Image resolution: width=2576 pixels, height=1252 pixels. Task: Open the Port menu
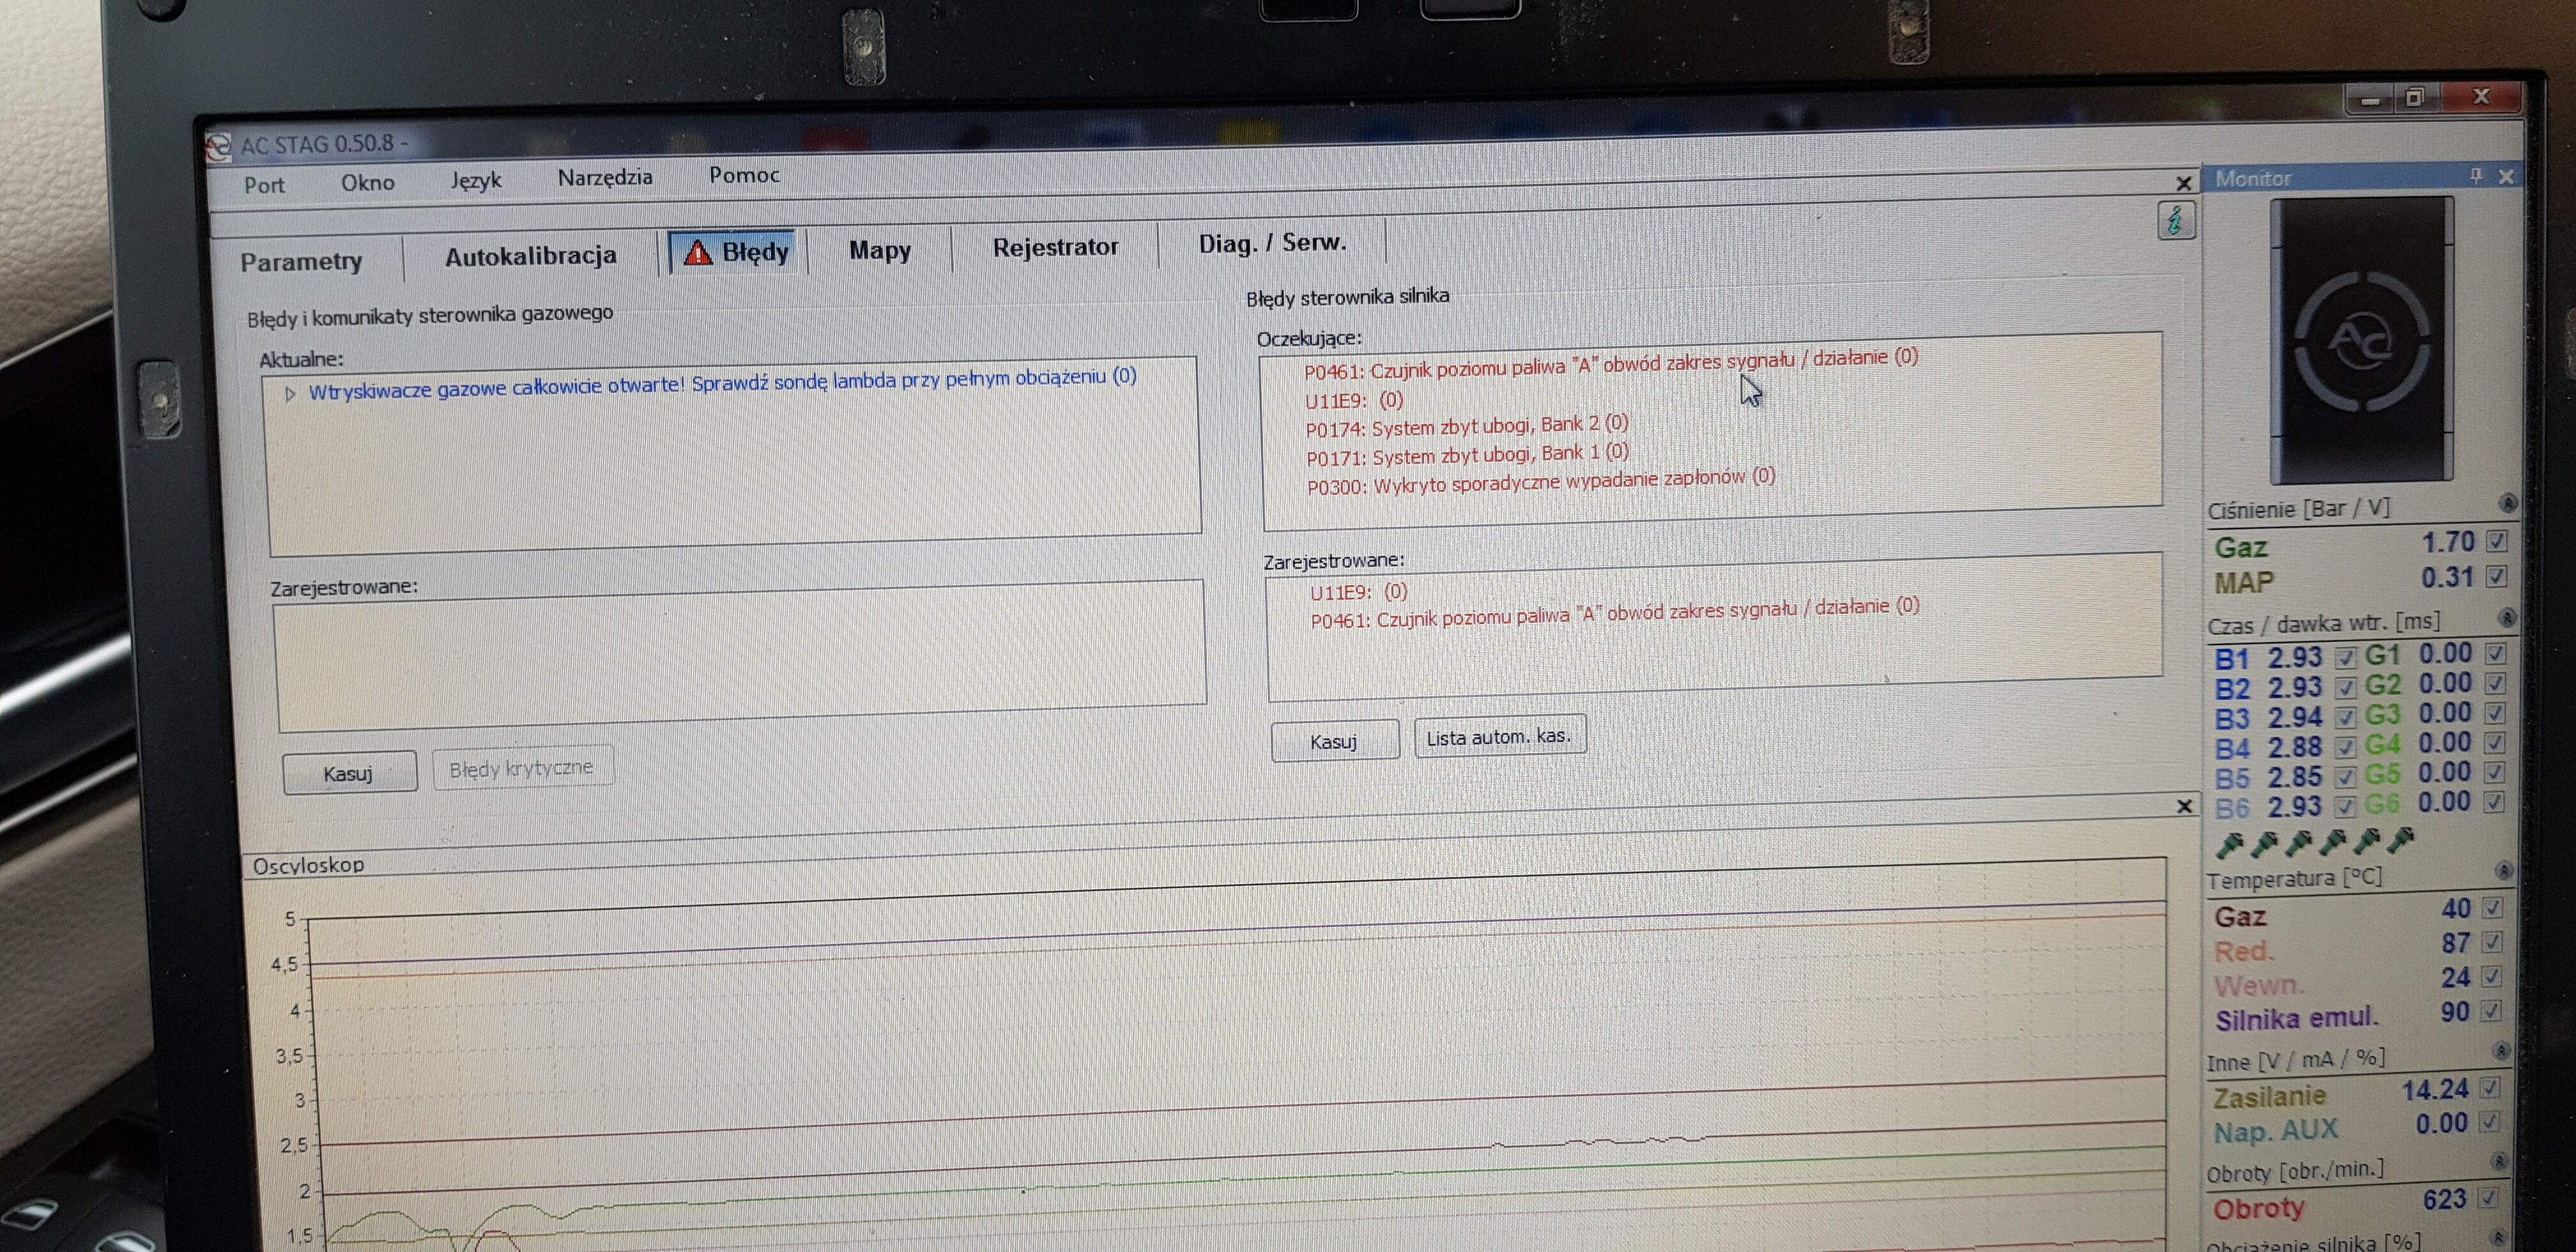(264, 185)
